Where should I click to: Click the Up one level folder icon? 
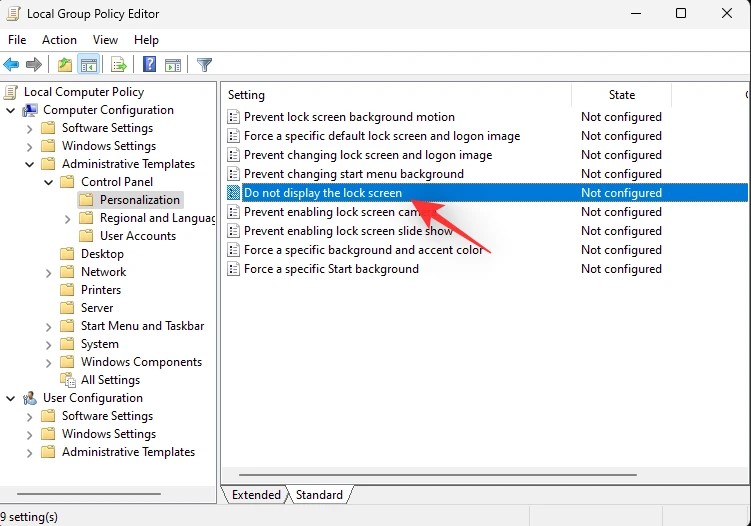pyautogui.click(x=65, y=65)
